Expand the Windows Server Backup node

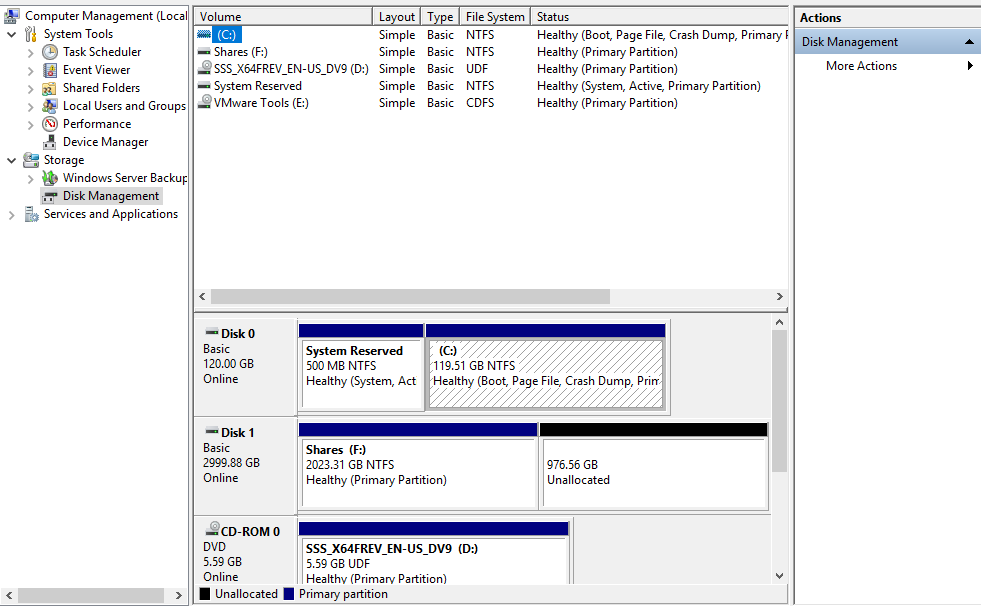pyautogui.click(x=31, y=179)
